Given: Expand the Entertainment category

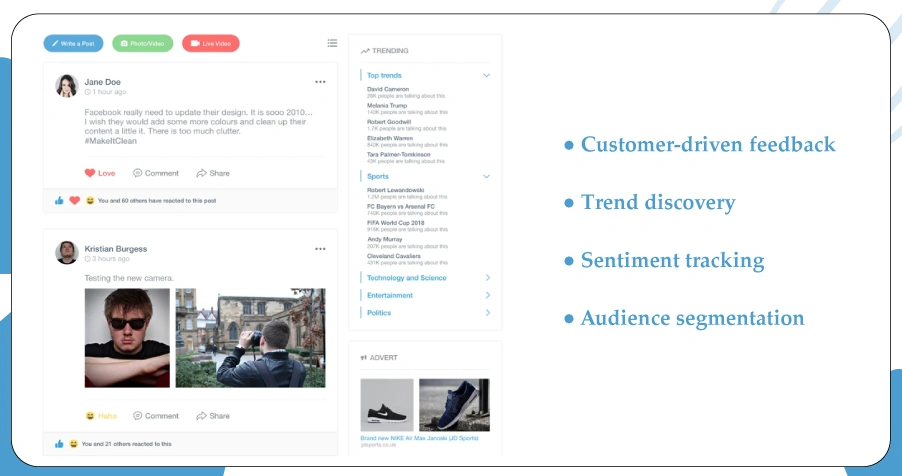Looking at the screenshot, I should click(487, 296).
